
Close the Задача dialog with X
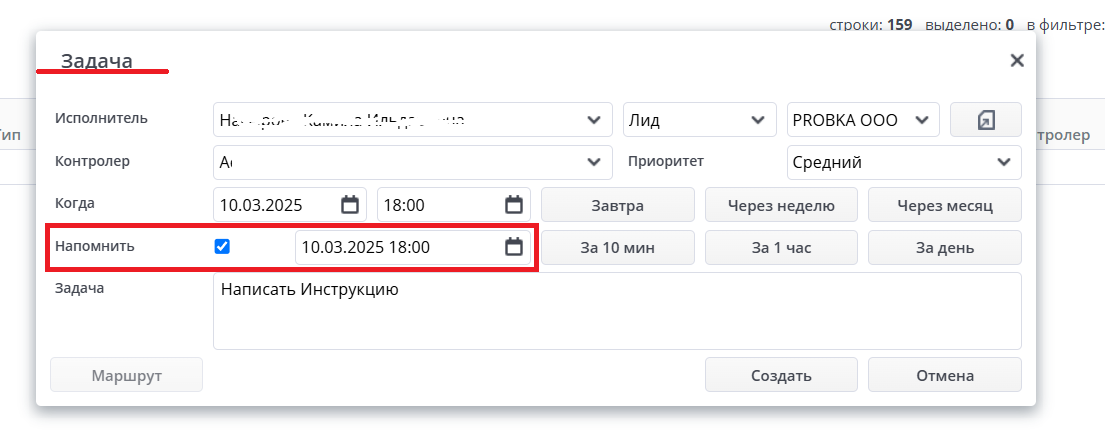(x=1017, y=60)
